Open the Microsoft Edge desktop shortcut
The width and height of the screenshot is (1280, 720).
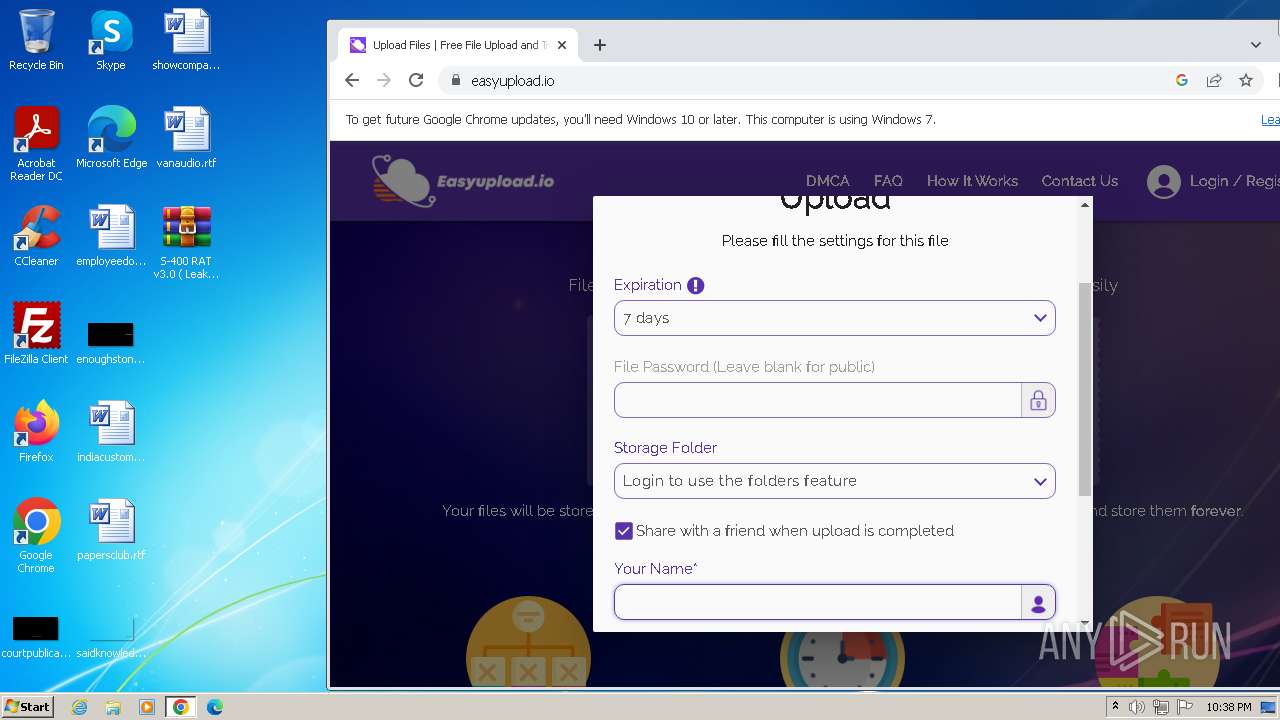(x=111, y=137)
